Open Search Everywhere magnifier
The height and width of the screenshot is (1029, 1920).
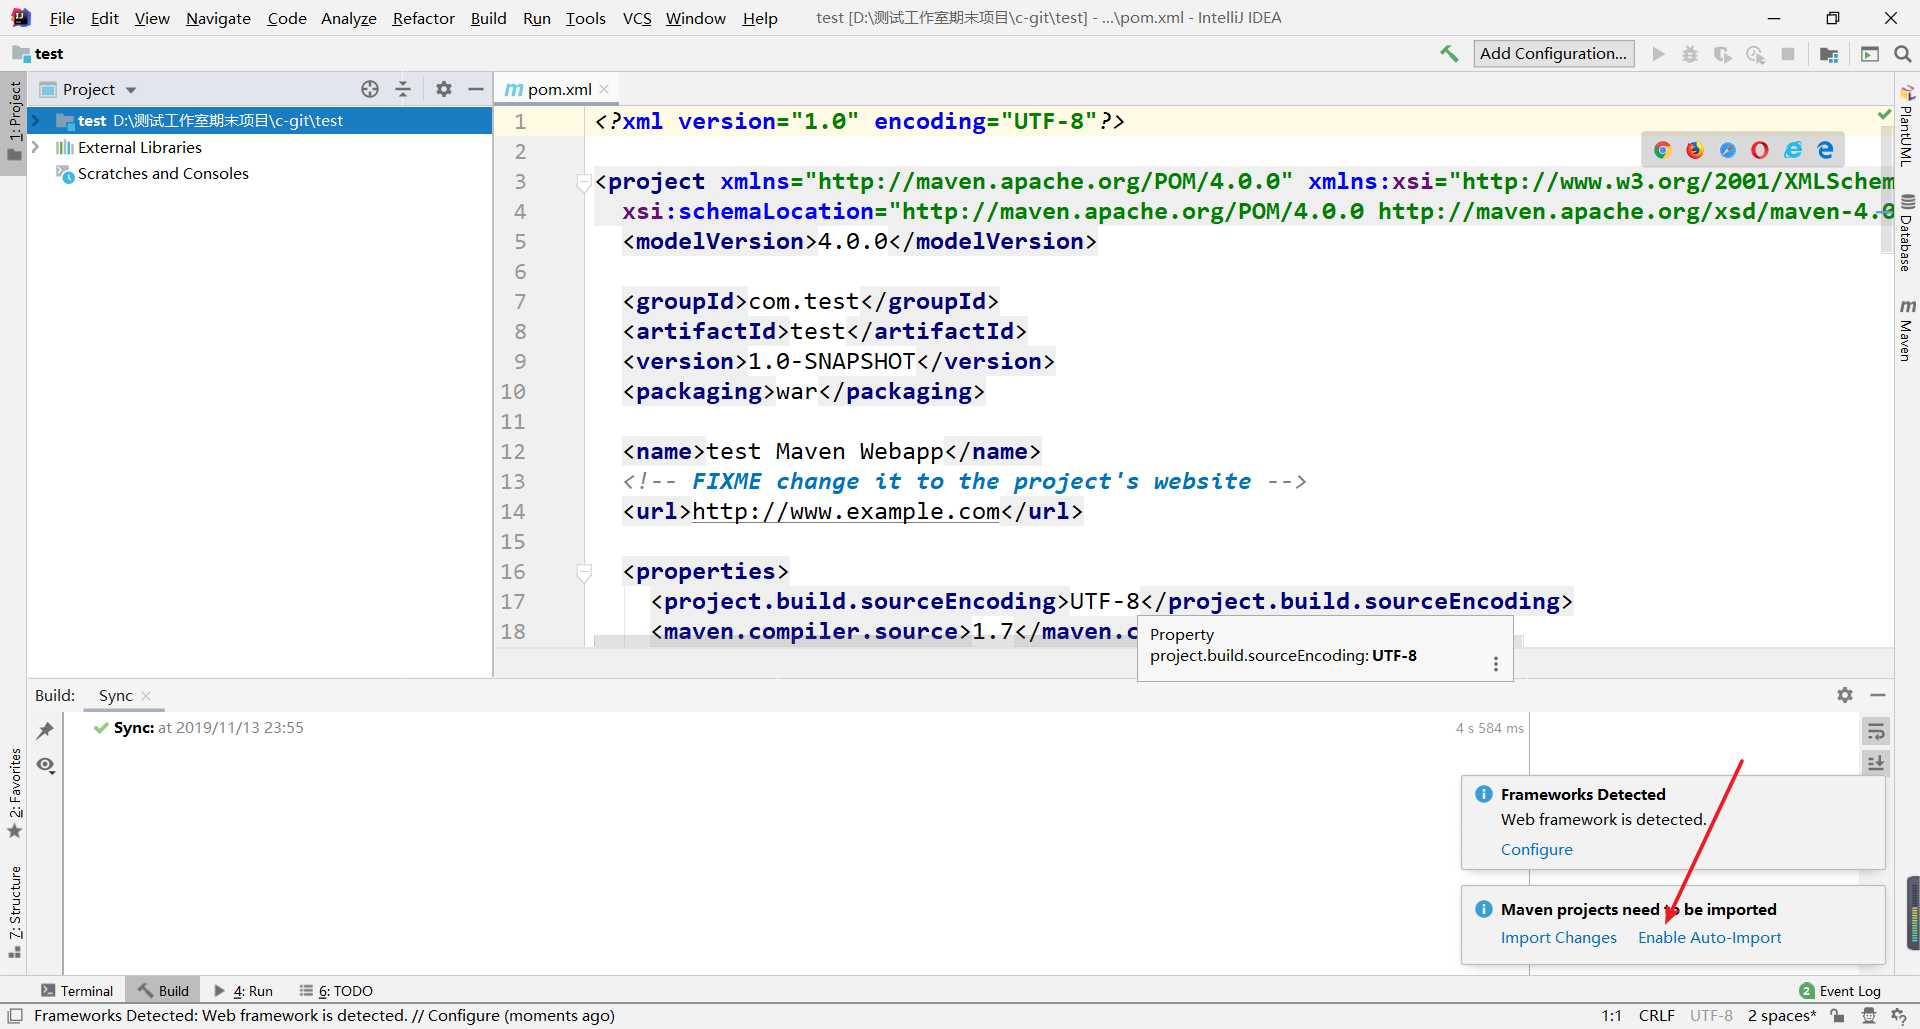pyautogui.click(x=1903, y=54)
